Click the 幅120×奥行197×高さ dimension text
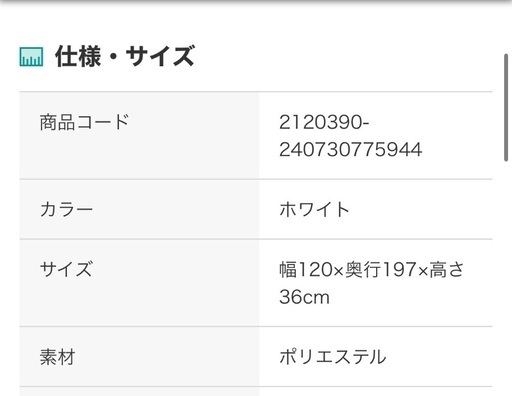 pyautogui.click(x=372, y=269)
